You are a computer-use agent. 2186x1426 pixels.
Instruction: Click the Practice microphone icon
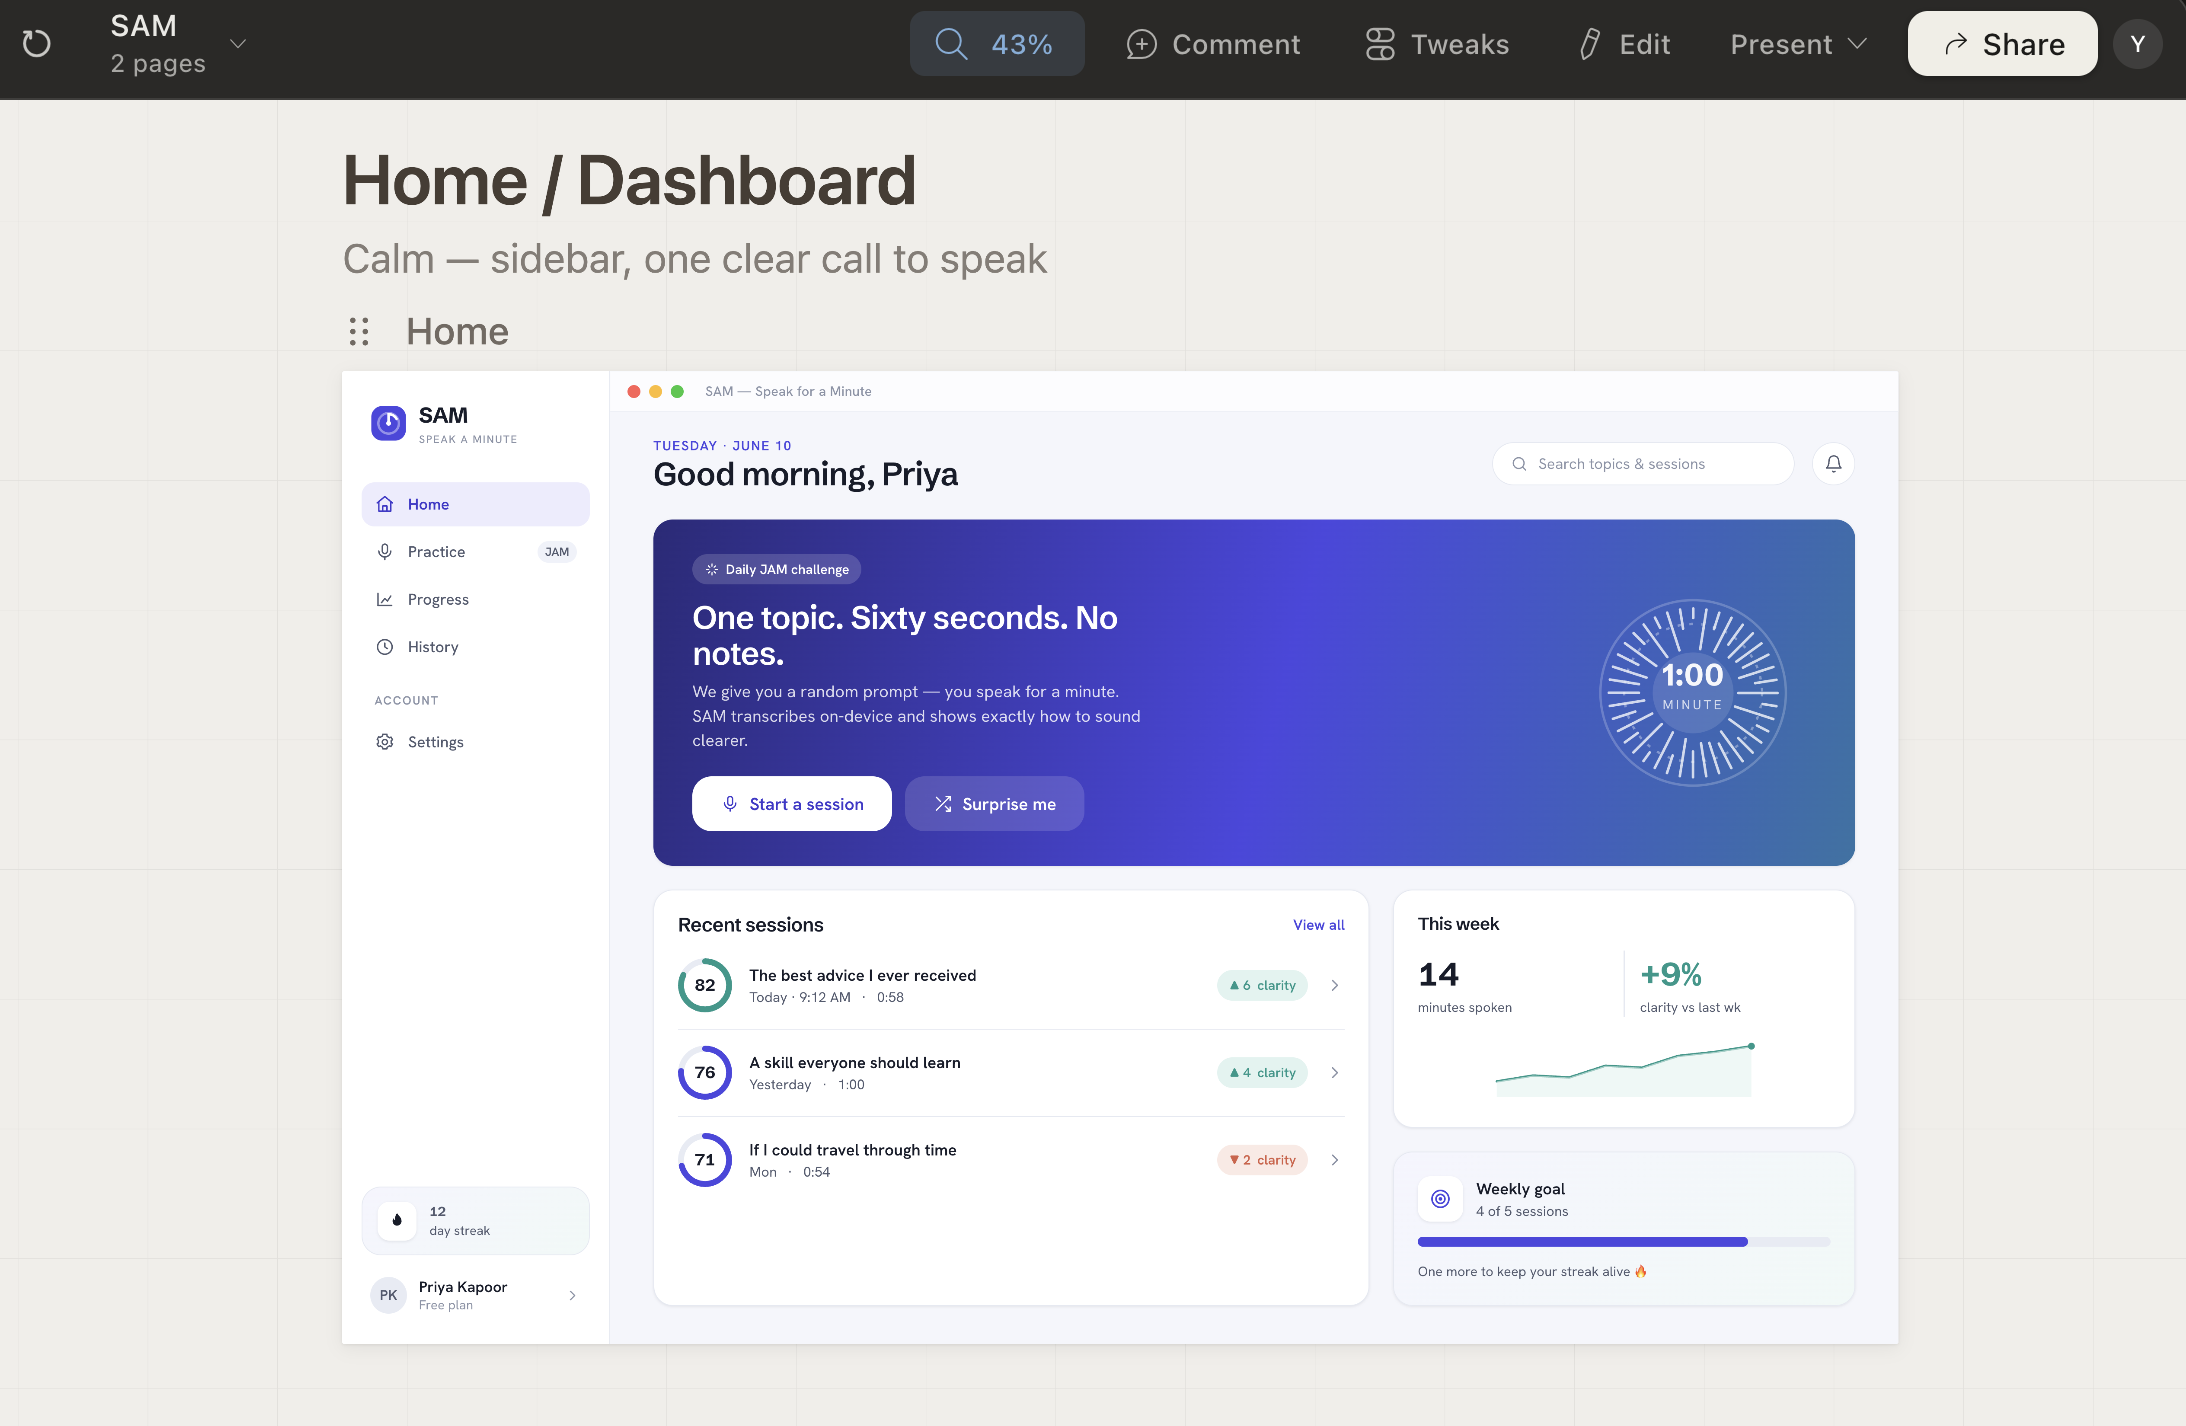(x=385, y=552)
